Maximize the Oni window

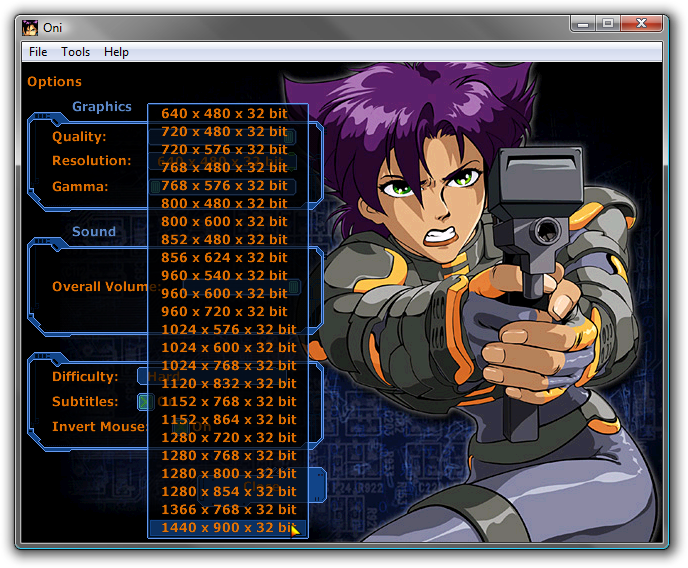click(608, 23)
